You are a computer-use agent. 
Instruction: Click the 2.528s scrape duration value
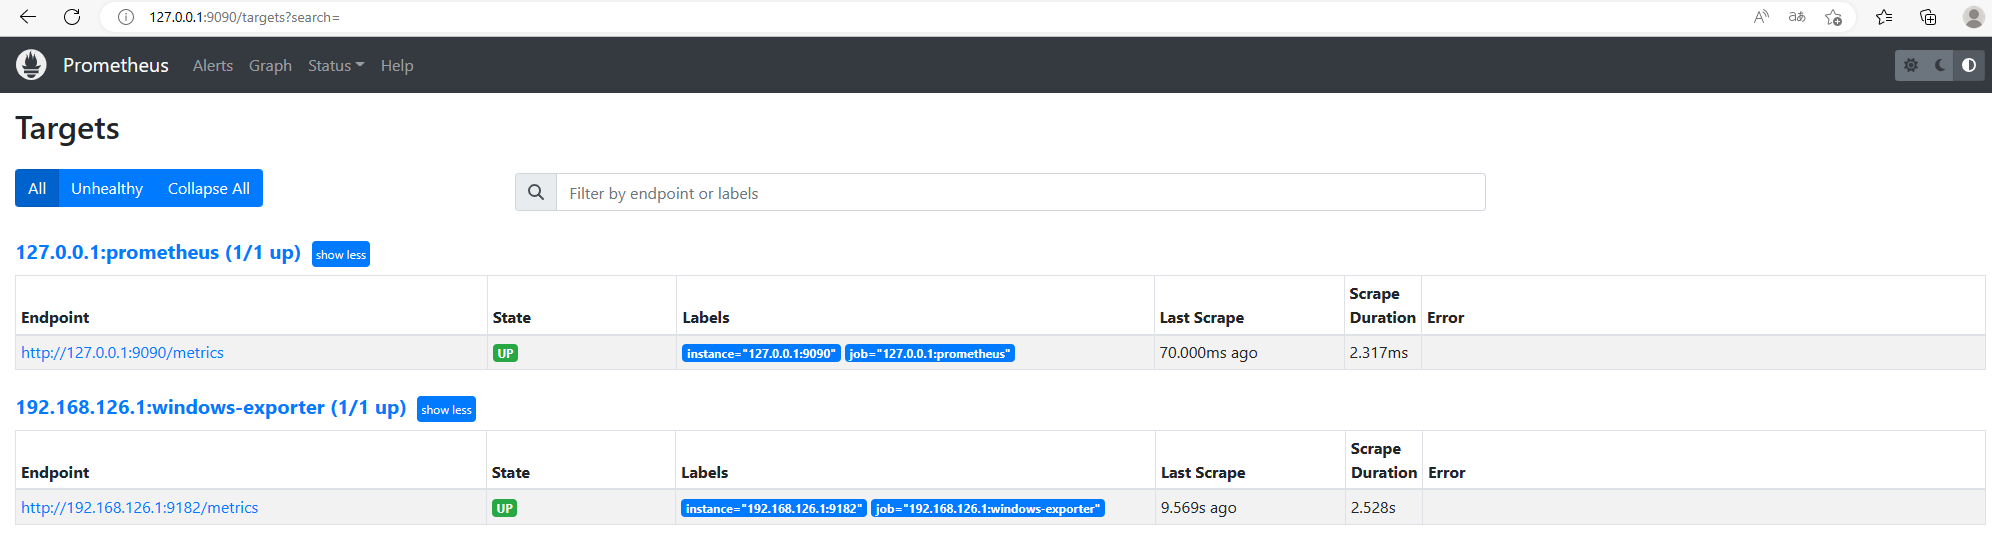1373,507
